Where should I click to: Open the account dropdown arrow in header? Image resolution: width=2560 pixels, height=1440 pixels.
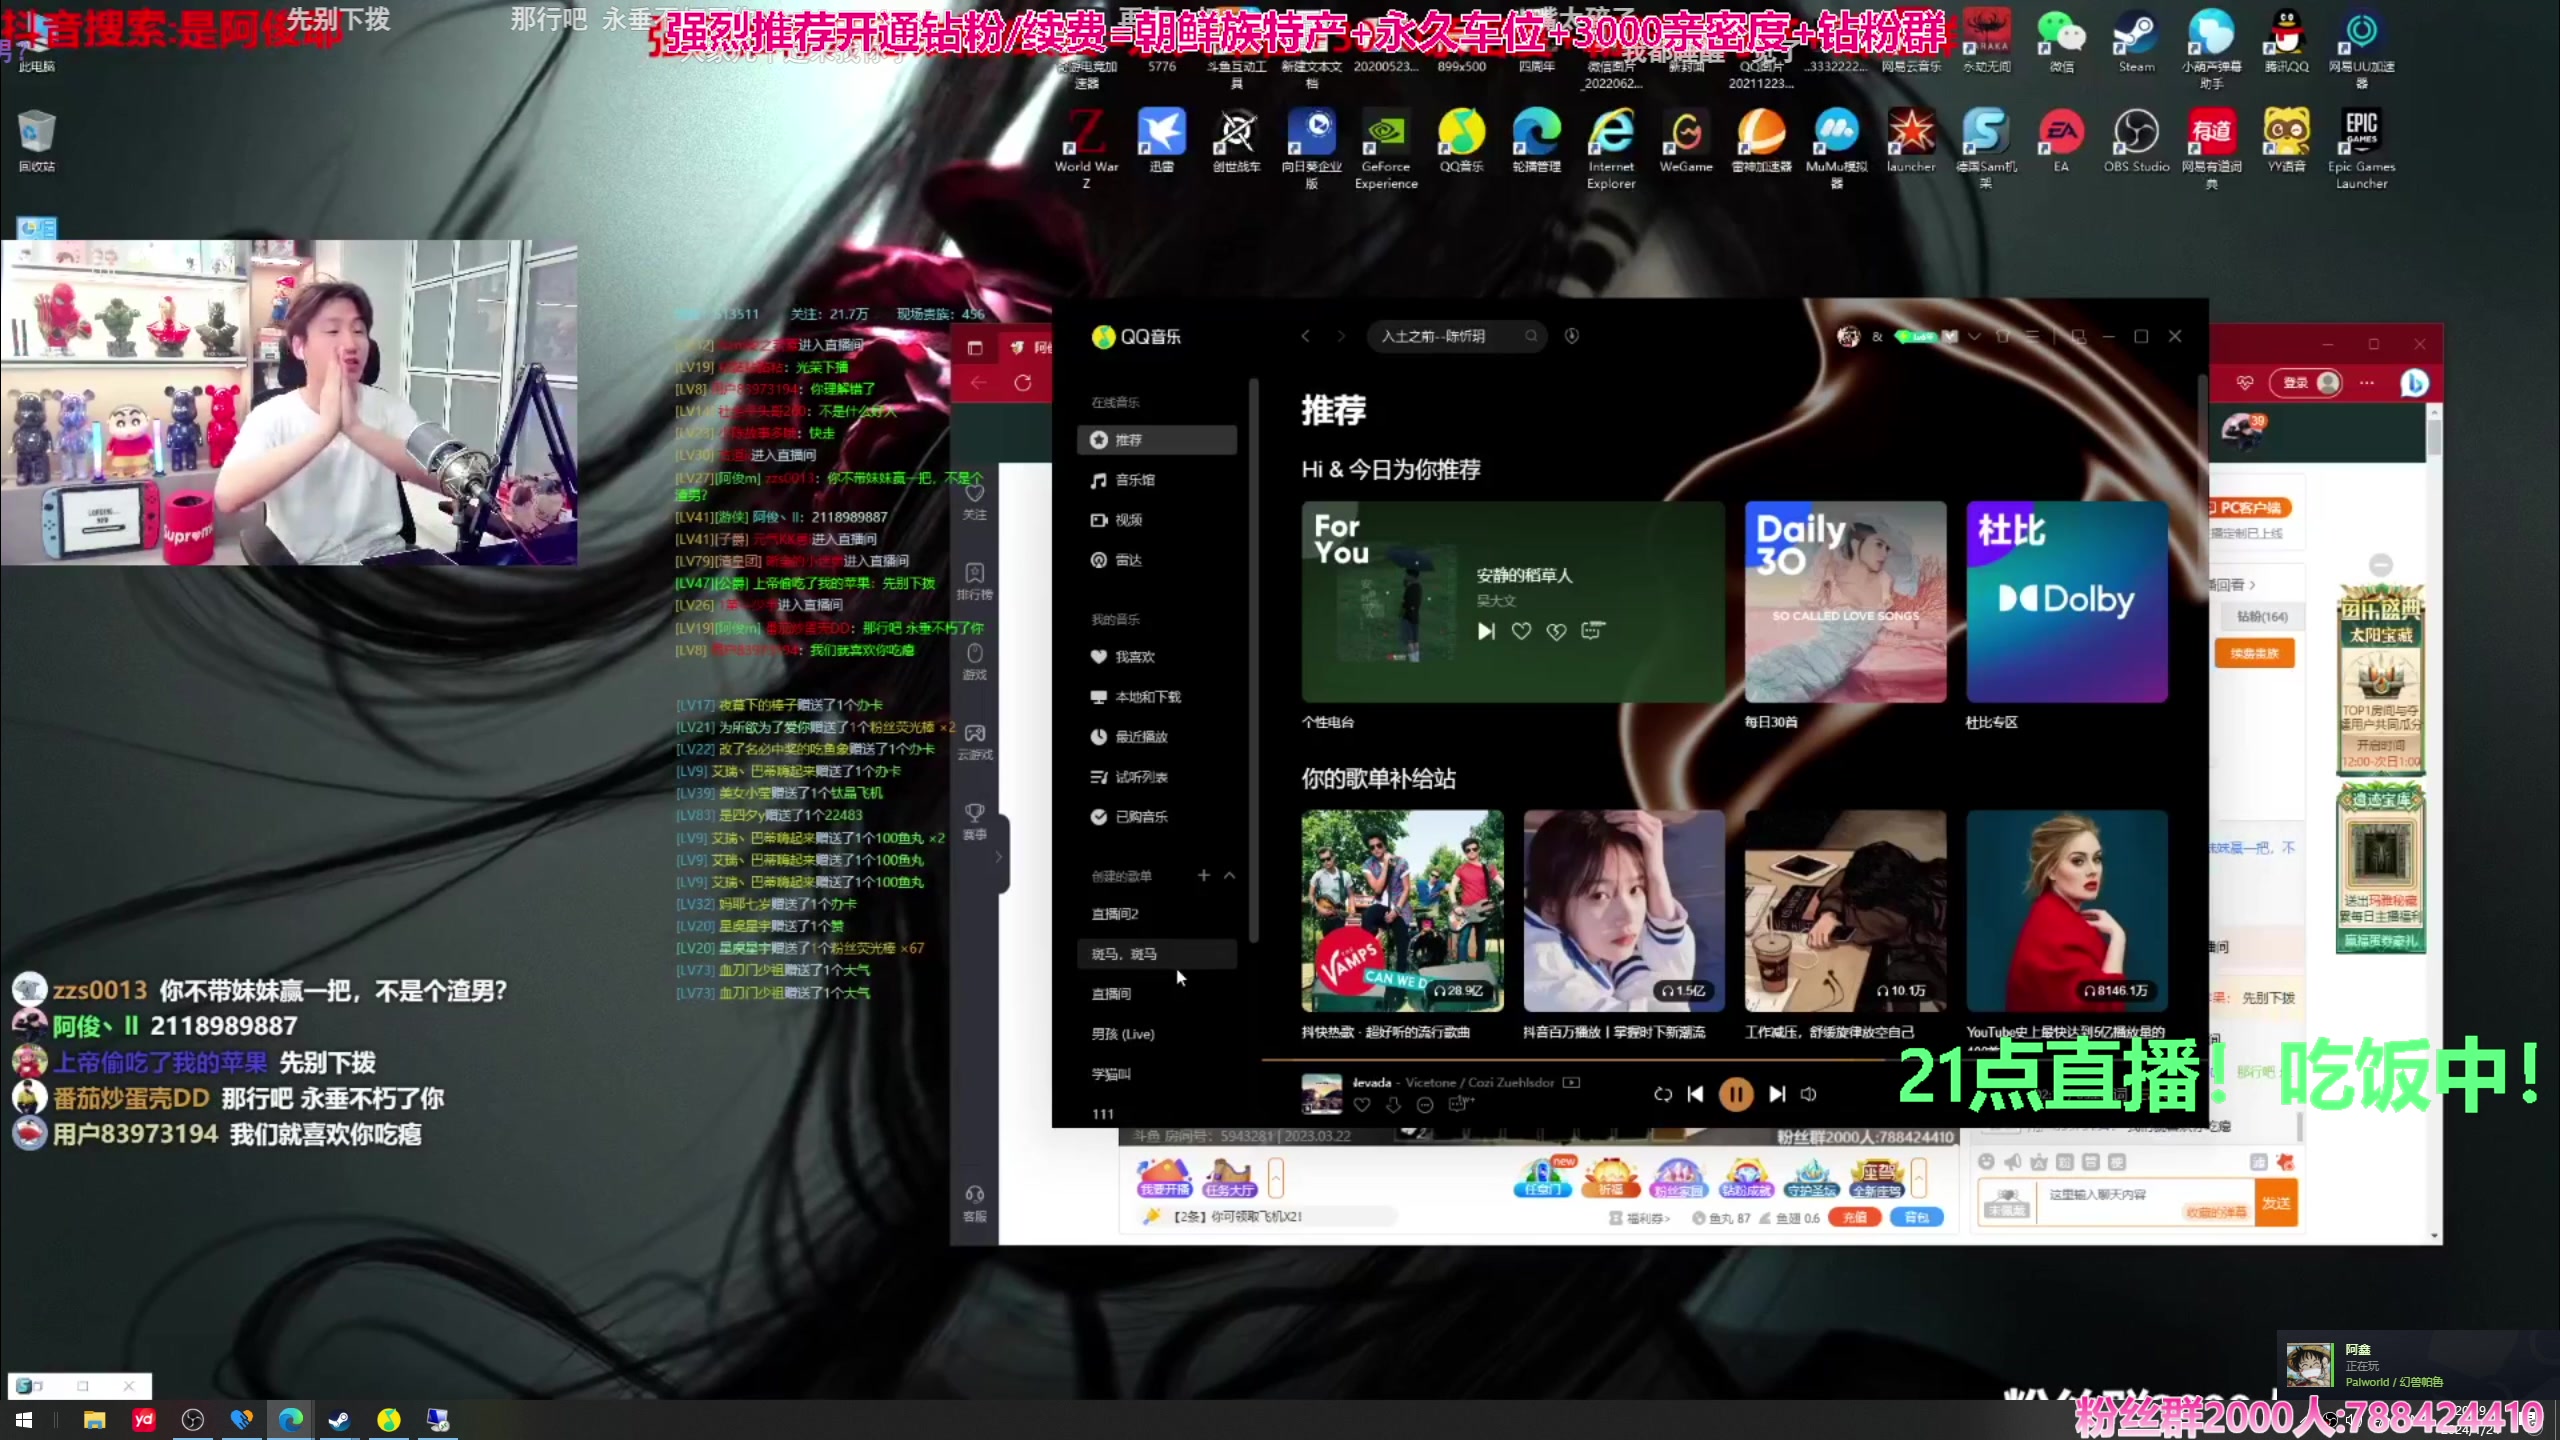[1974, 337]
